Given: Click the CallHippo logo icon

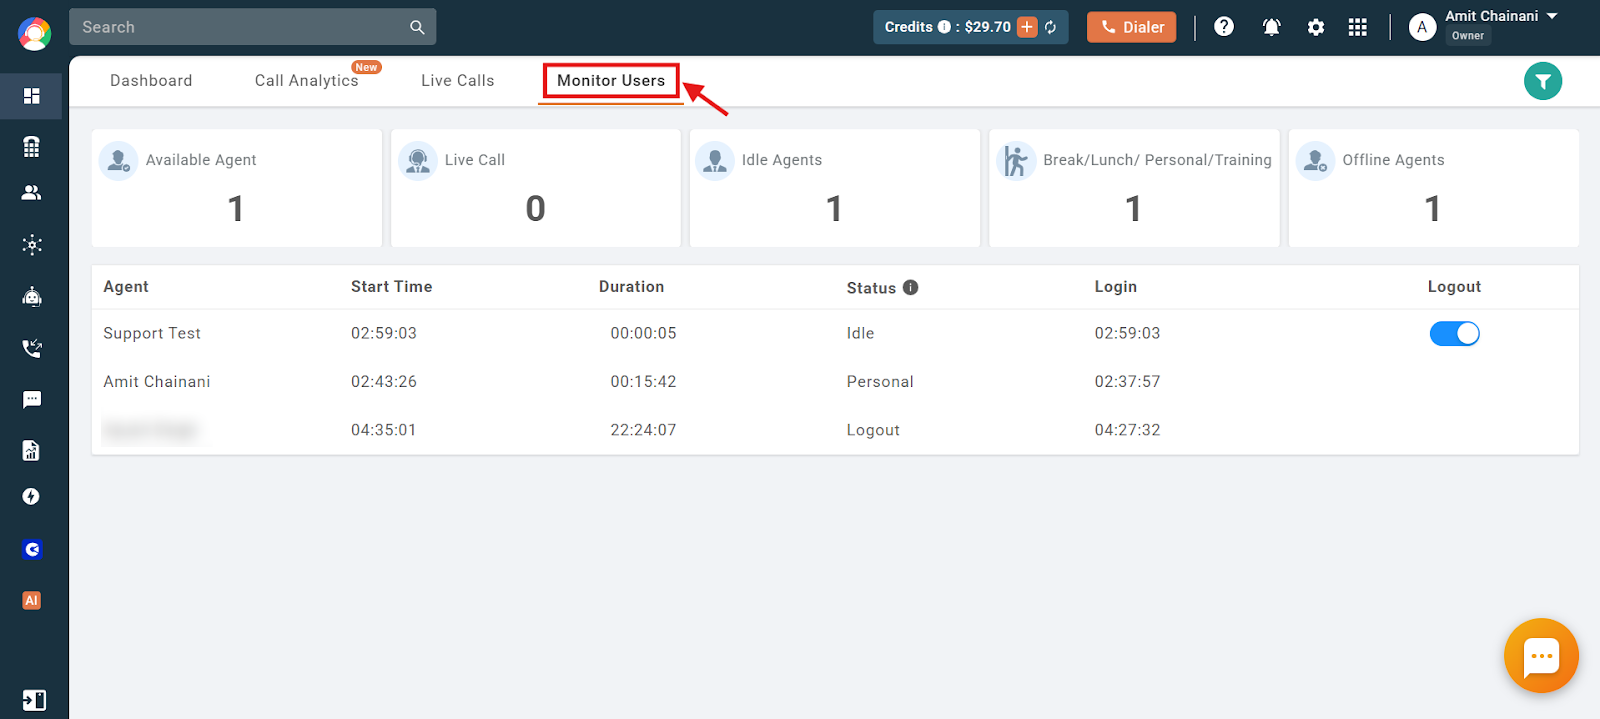Looking at the screenshot, I should coord(34,34).
